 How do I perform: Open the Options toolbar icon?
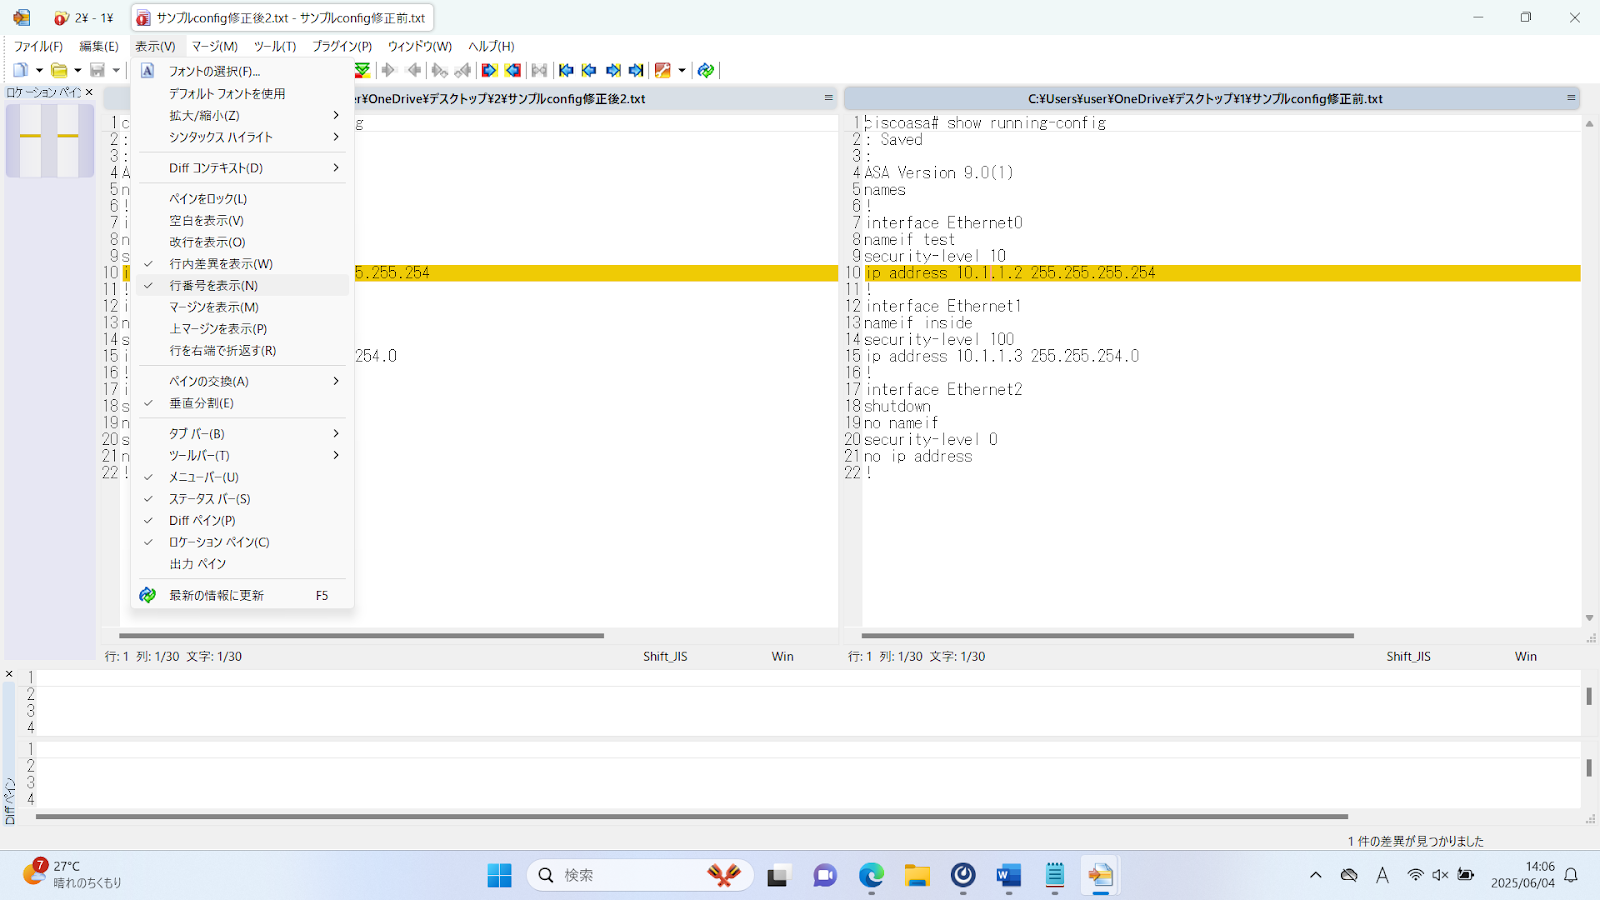point(662,70)
